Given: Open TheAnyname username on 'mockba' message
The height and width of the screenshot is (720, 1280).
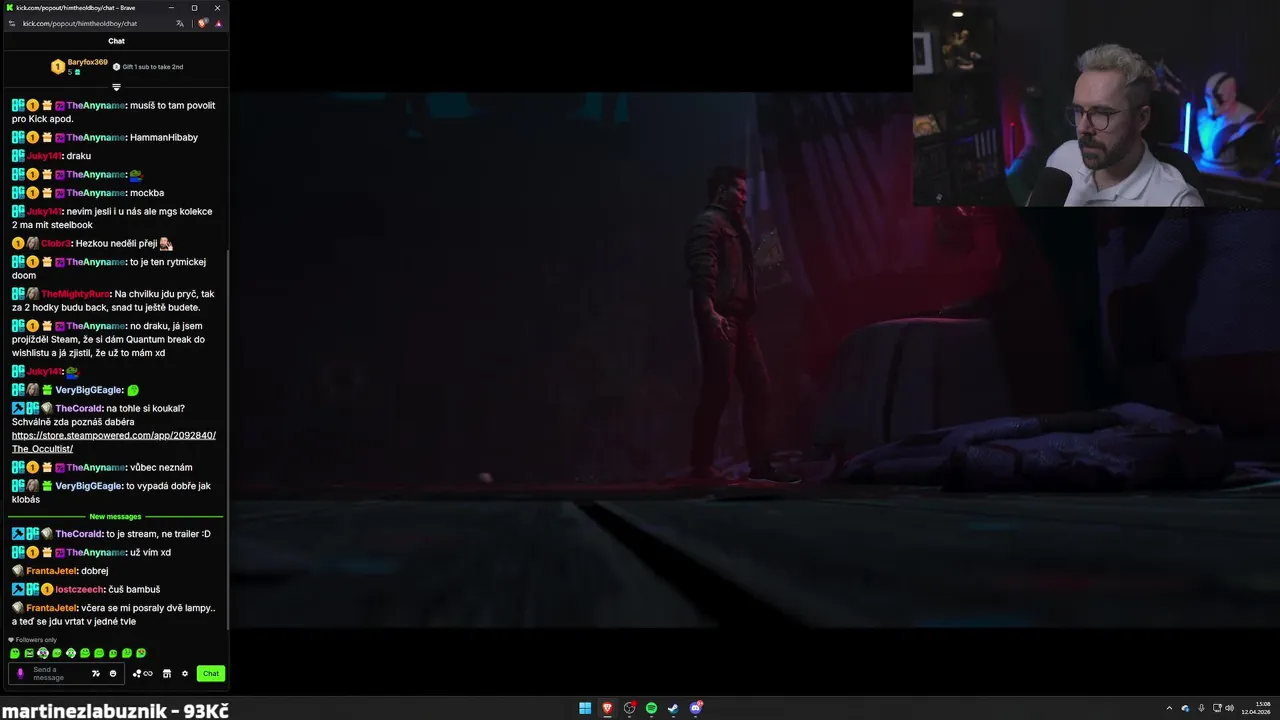Looking at the screenshot, I should (96, 193).
